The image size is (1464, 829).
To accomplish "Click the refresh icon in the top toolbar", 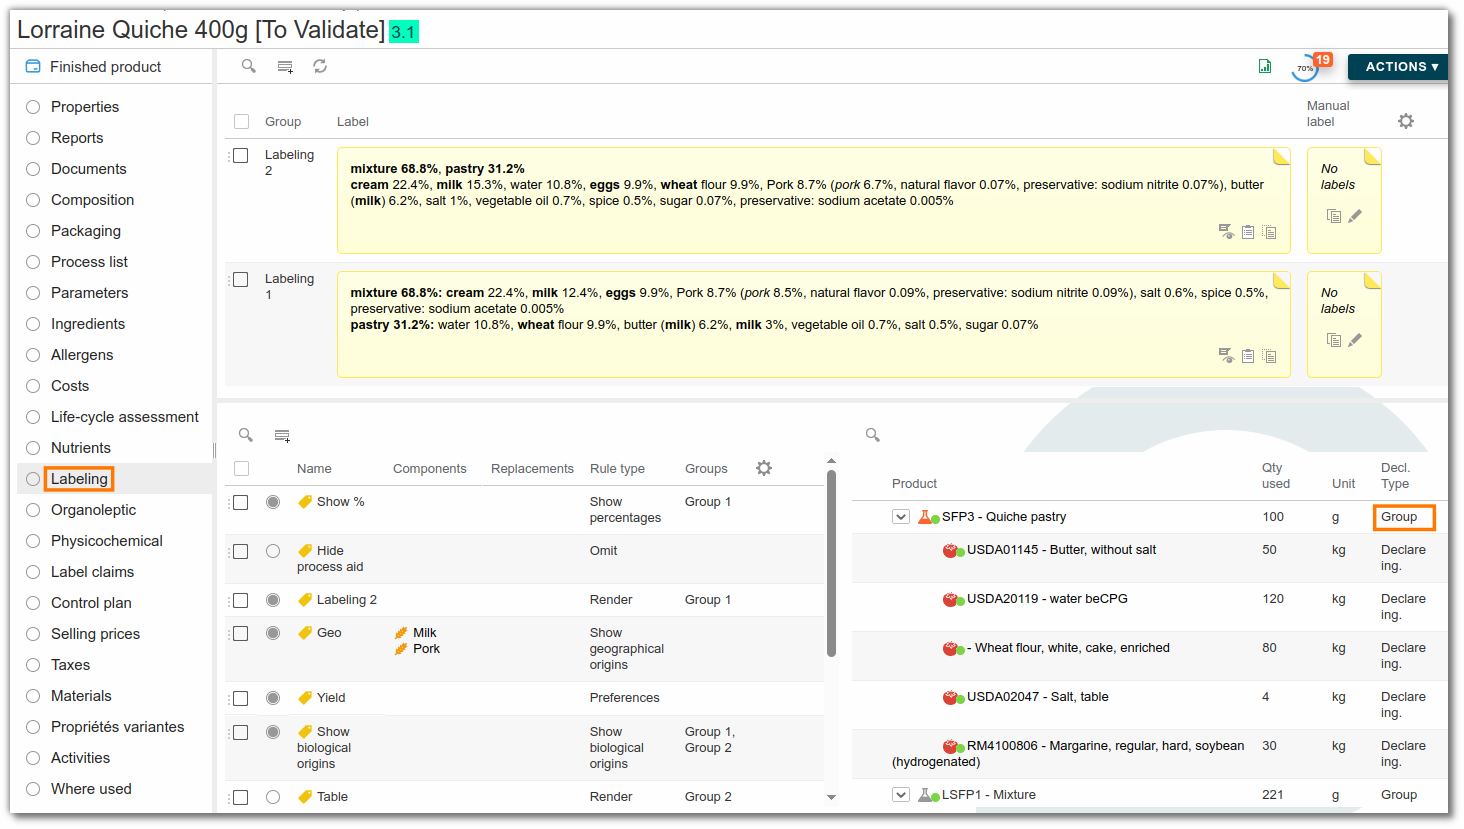I will pos(320,66).
